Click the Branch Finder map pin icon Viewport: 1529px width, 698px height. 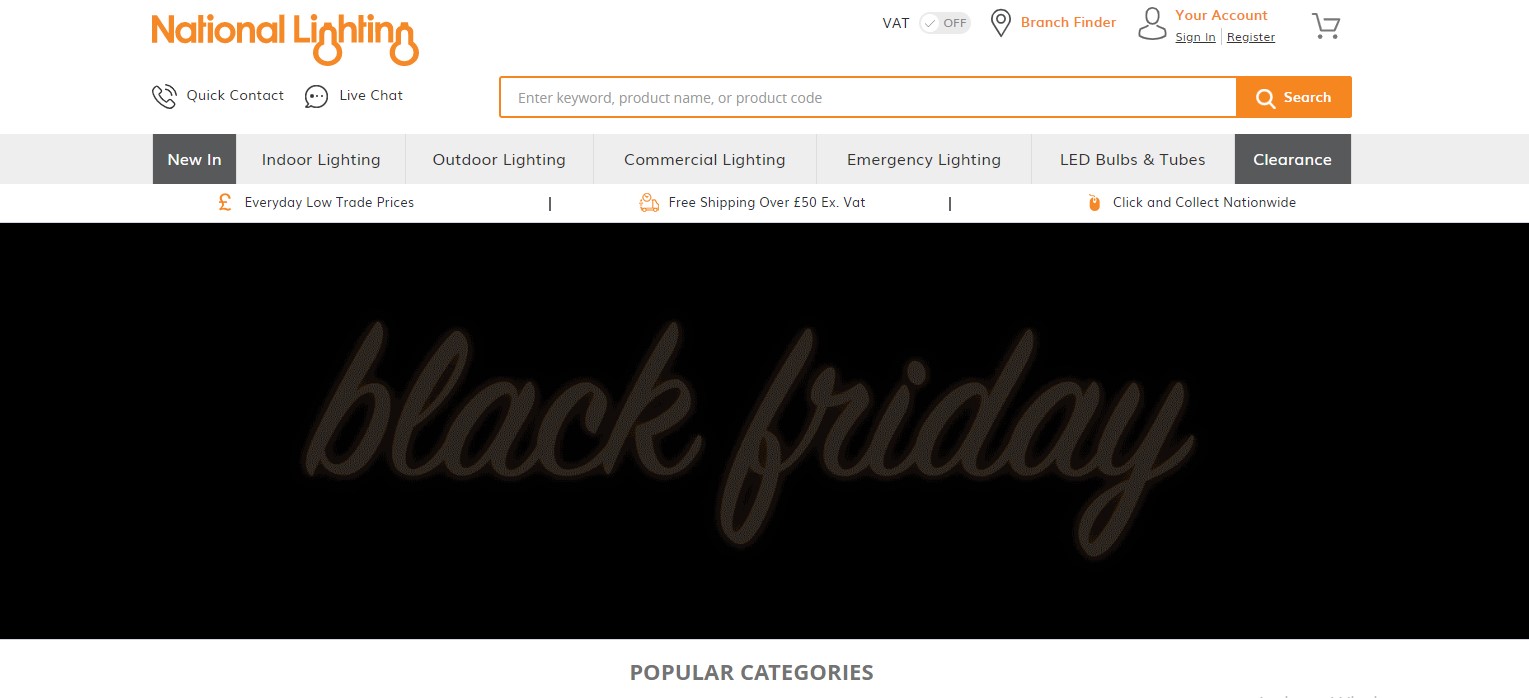click(x=1000, y=23)
